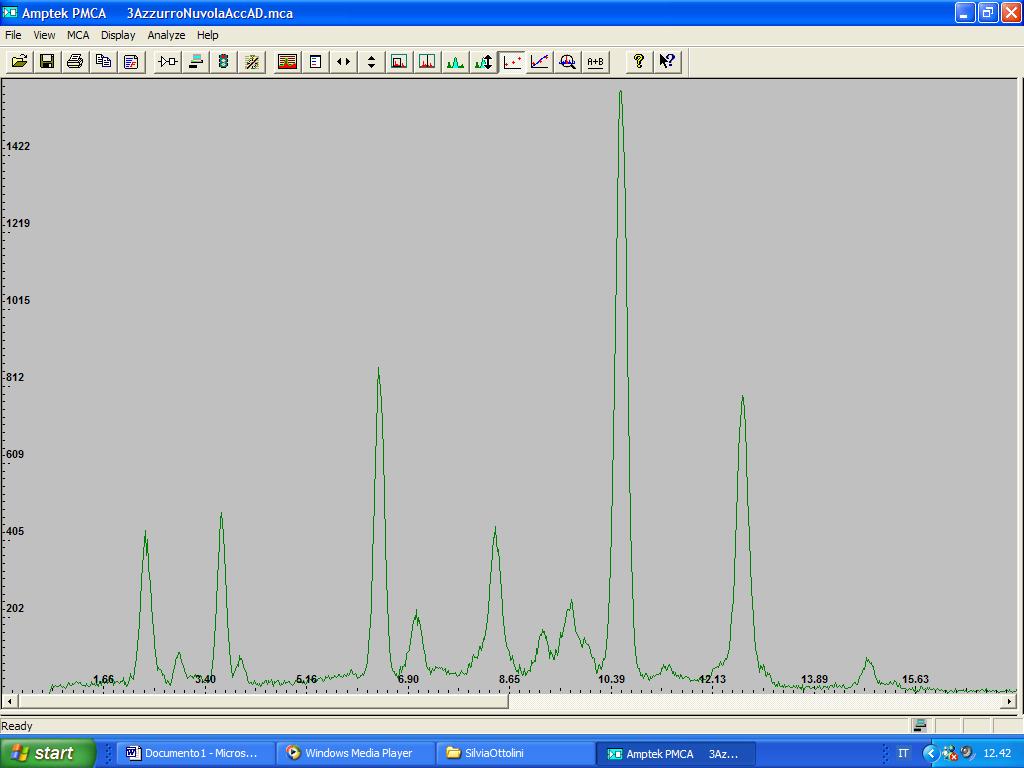Screen dimensions: 1024x768
Task: Click the 202 y-axis label
Action: (x=15, y=609)
